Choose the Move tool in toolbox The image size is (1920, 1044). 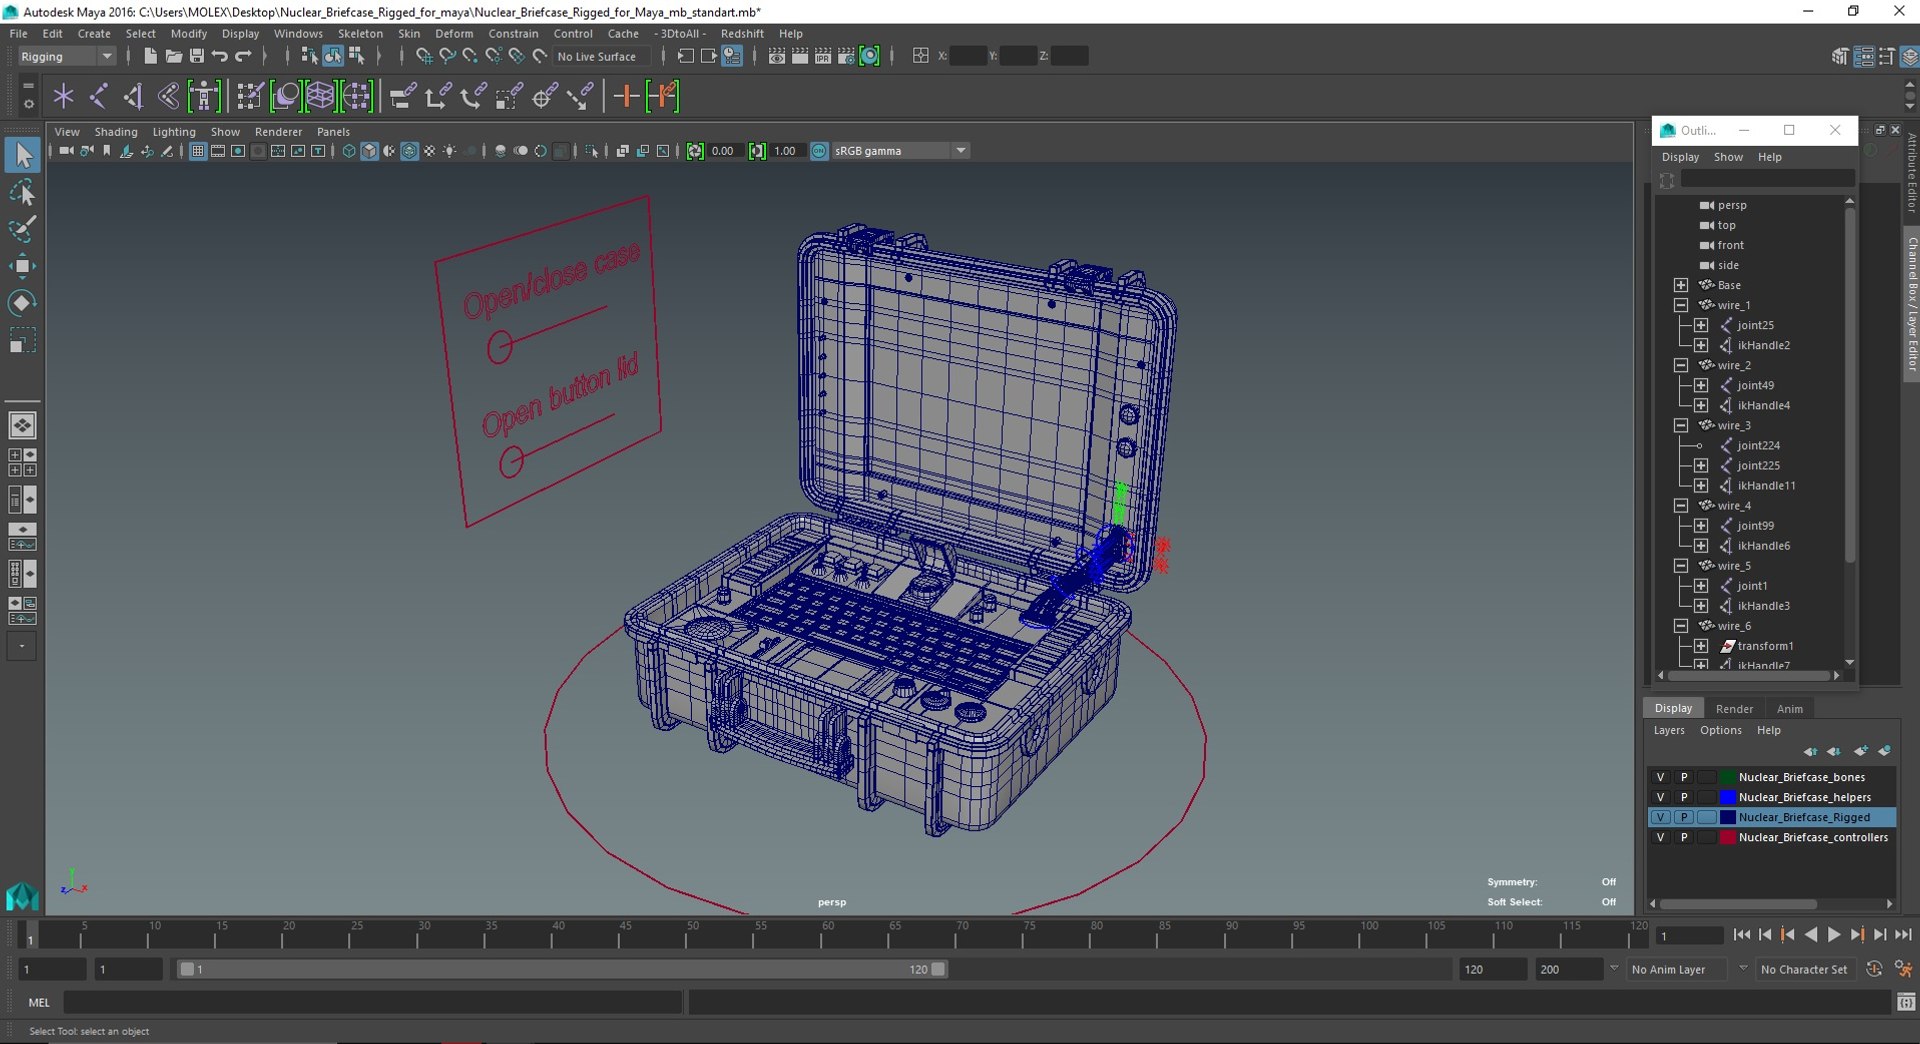click(x=22, y=266)
